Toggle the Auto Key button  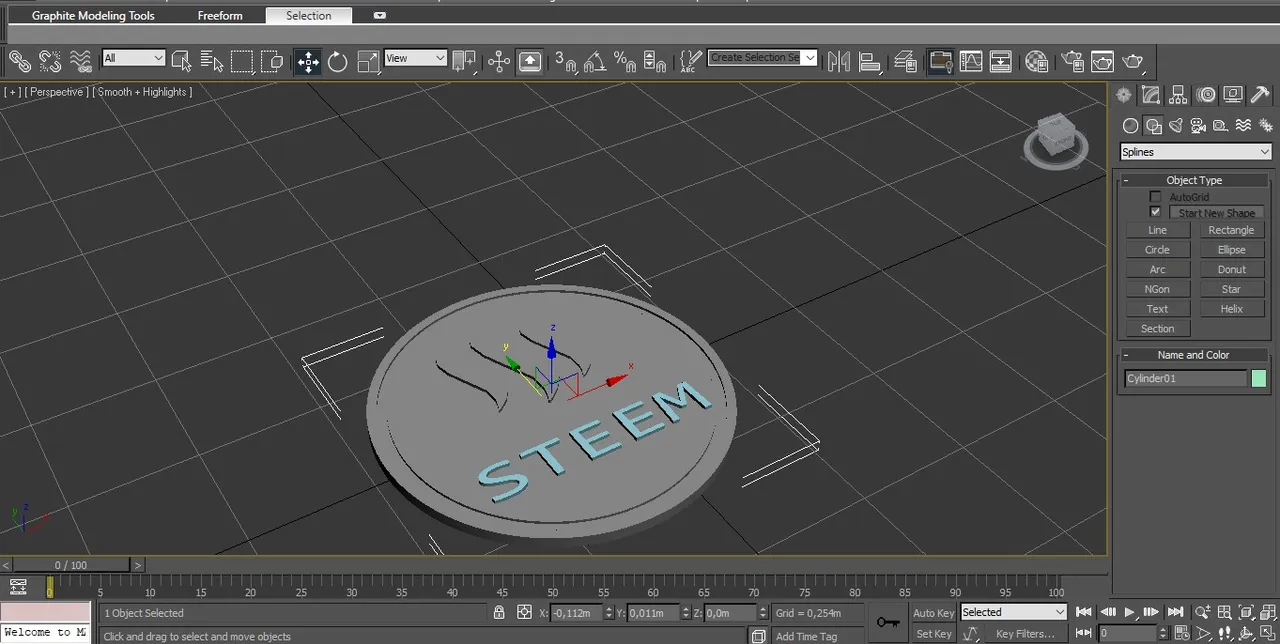click(934, 613)
